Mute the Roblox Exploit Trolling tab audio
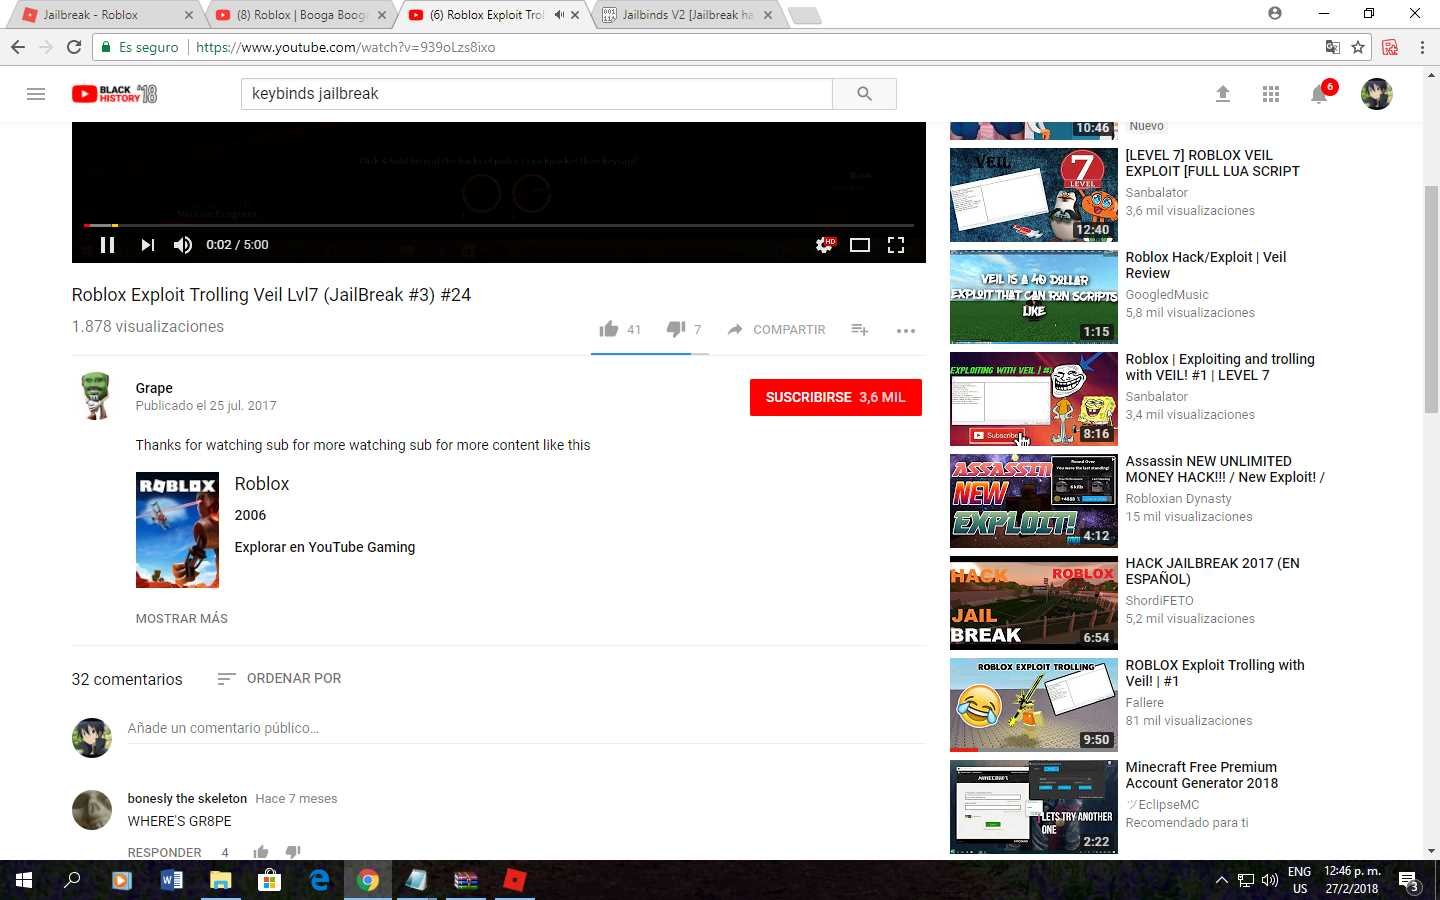Image resolution: width=1440 pixels, height=900 pixels. [x=559, y=15]
